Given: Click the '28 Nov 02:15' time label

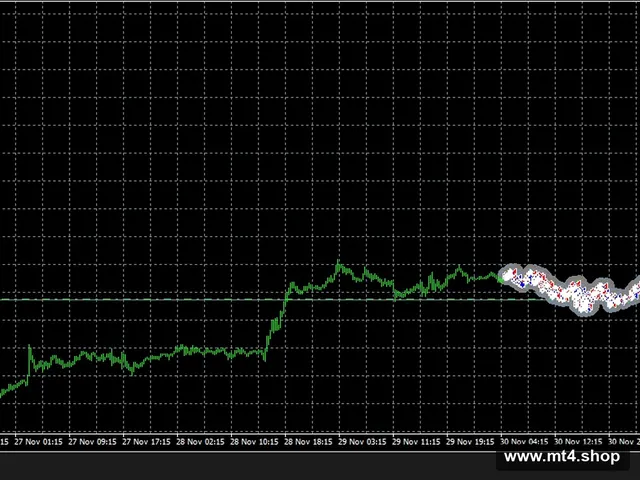Looking at the screenshot, I should tap(200, 442).
